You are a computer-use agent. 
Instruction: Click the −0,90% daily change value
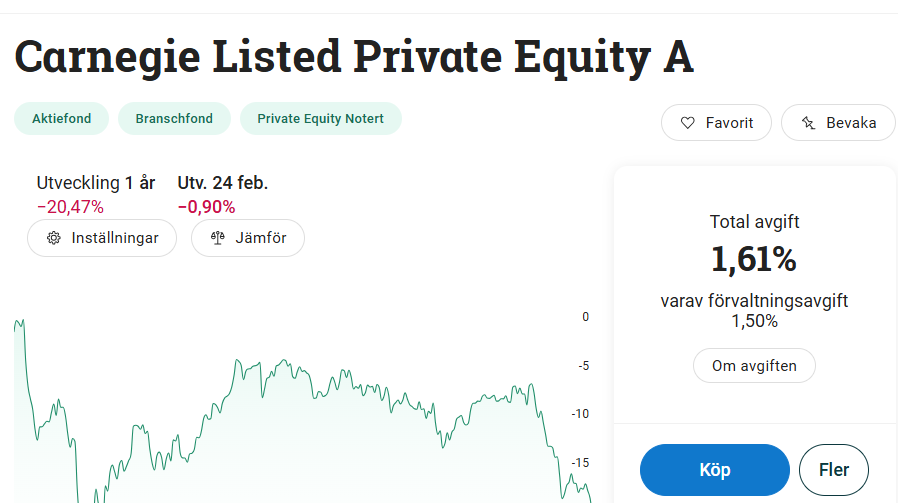pyautogui.click(x=206, y=207)
